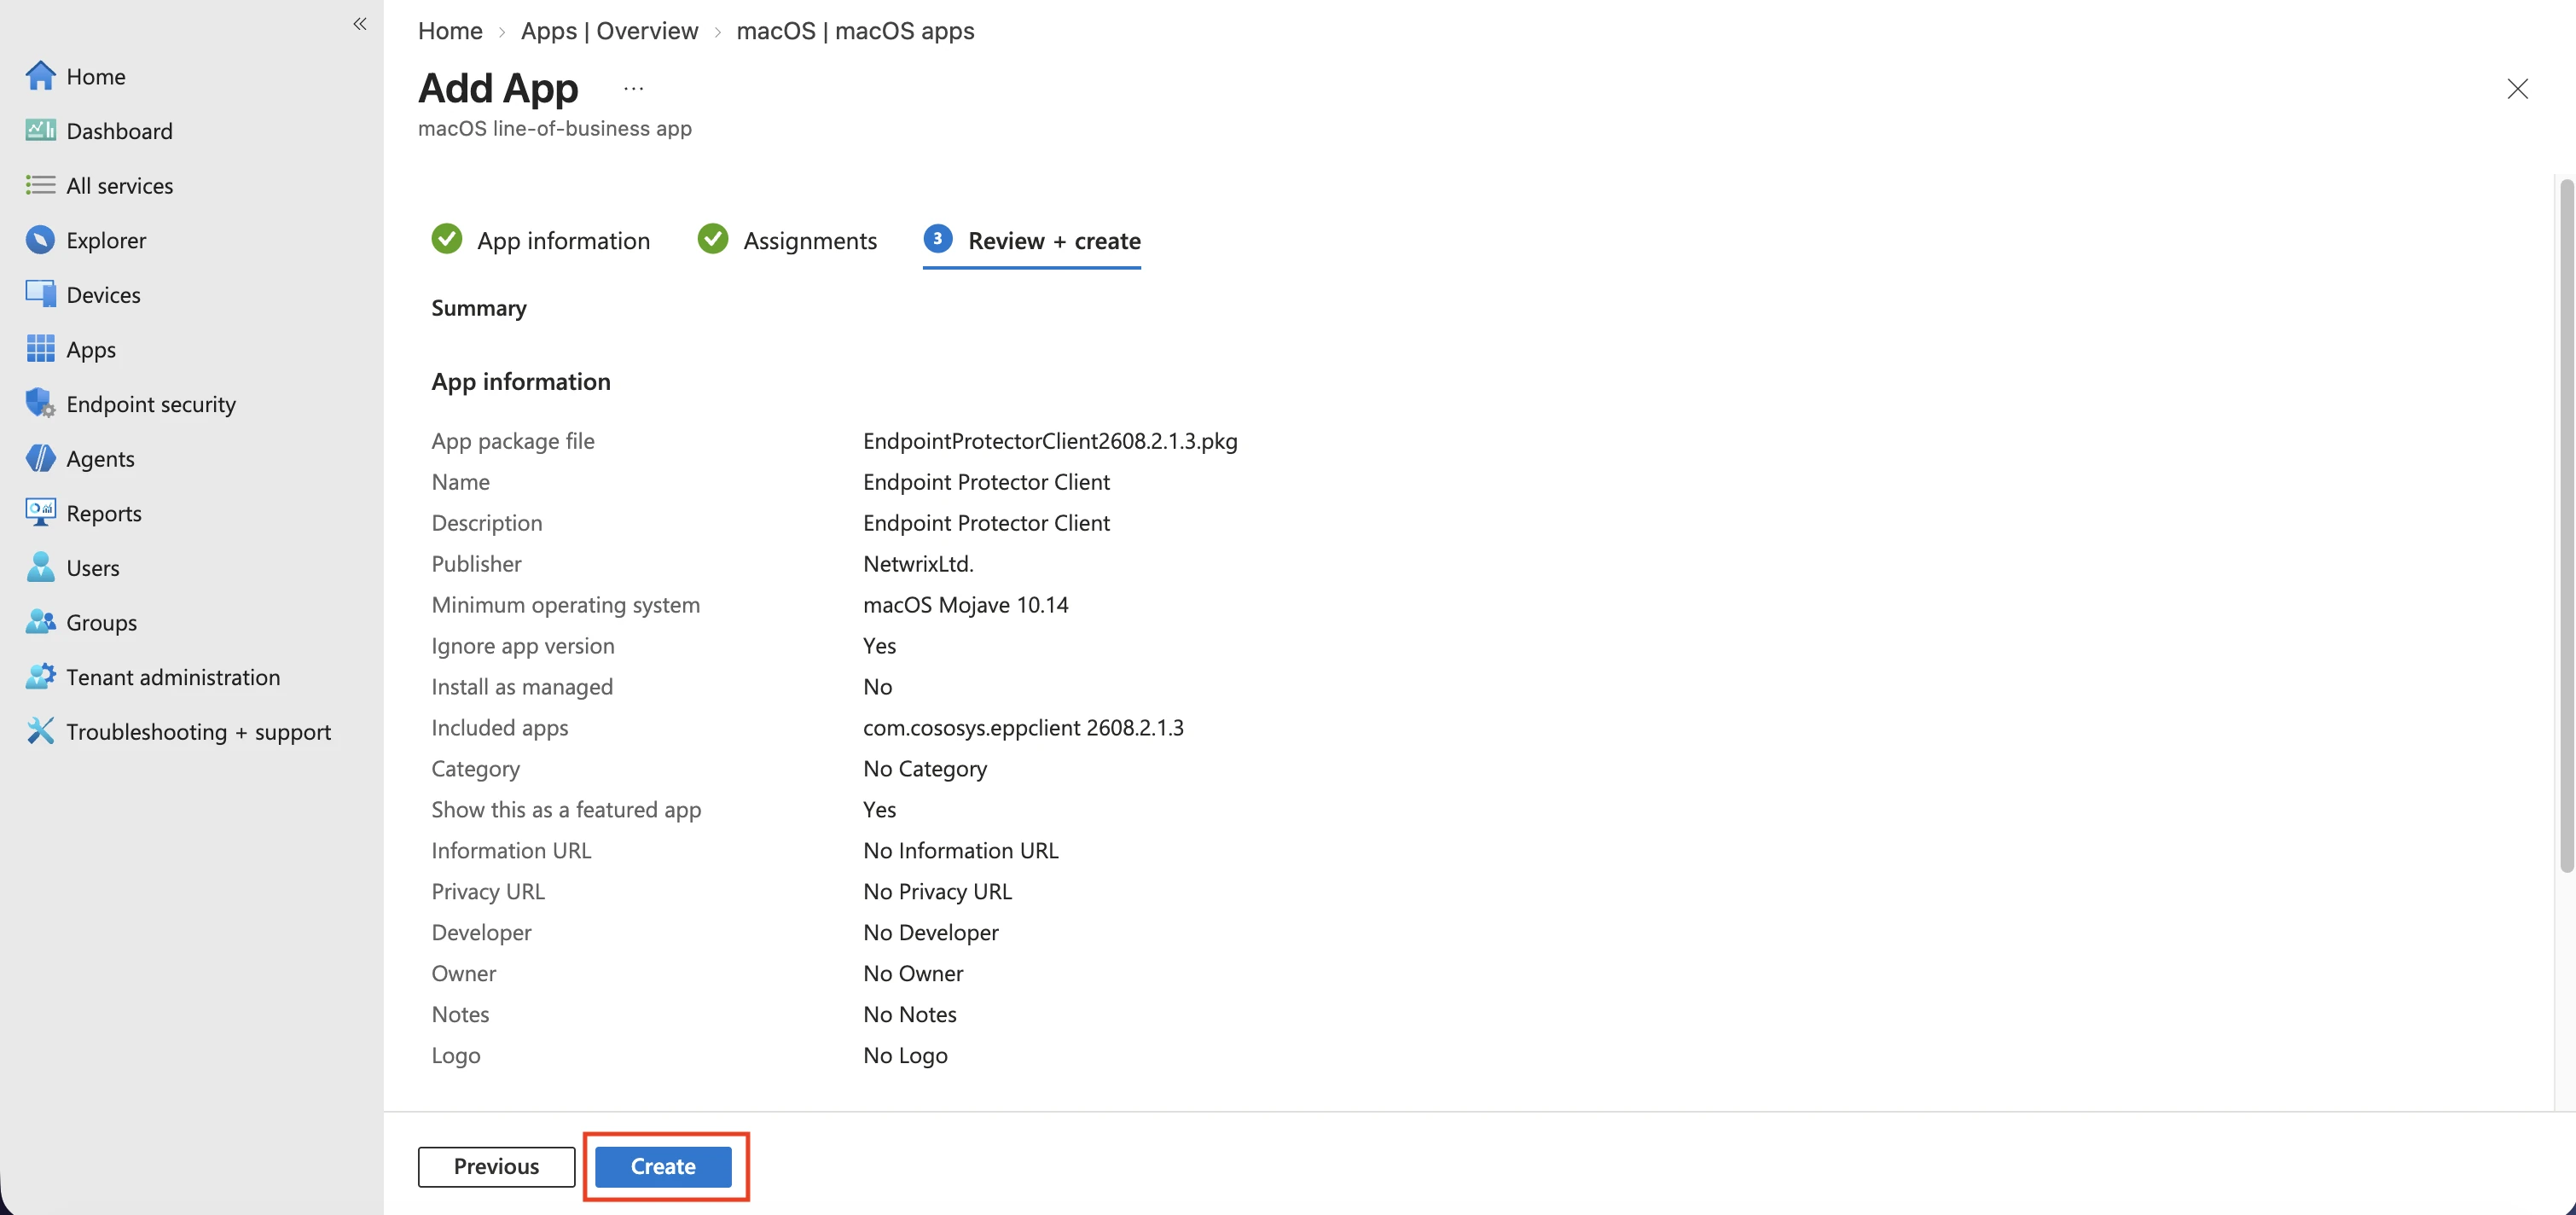
Task: Click the All services list icon
Action: (40, 185)
